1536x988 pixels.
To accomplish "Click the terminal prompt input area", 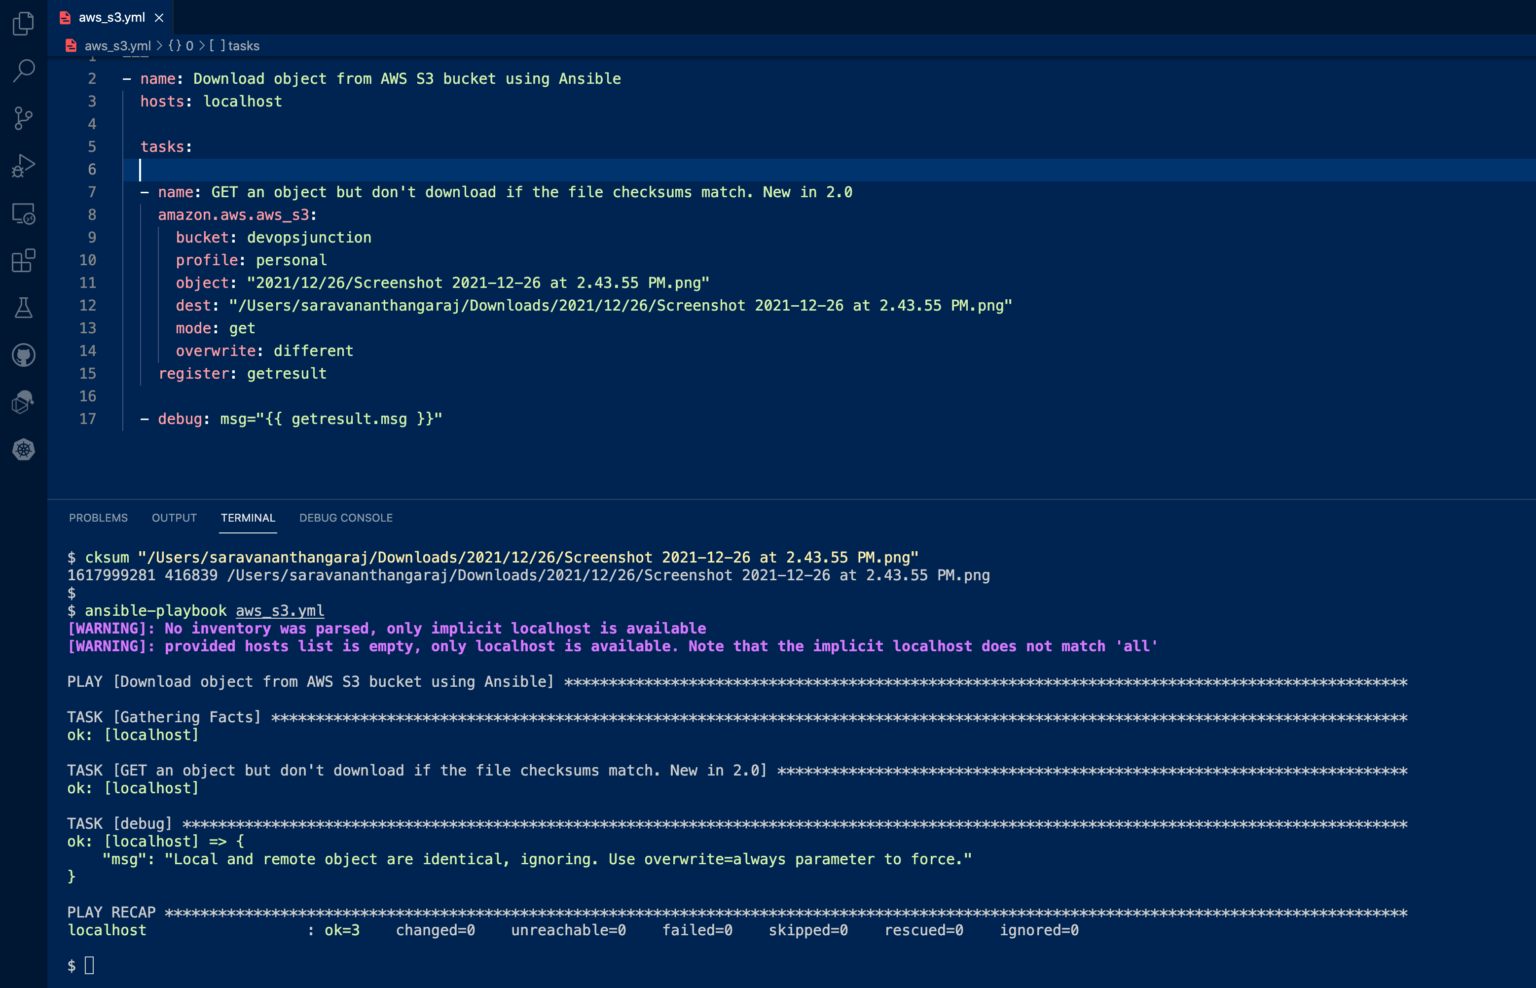I will pyautogui.click(x=88, y=965).
